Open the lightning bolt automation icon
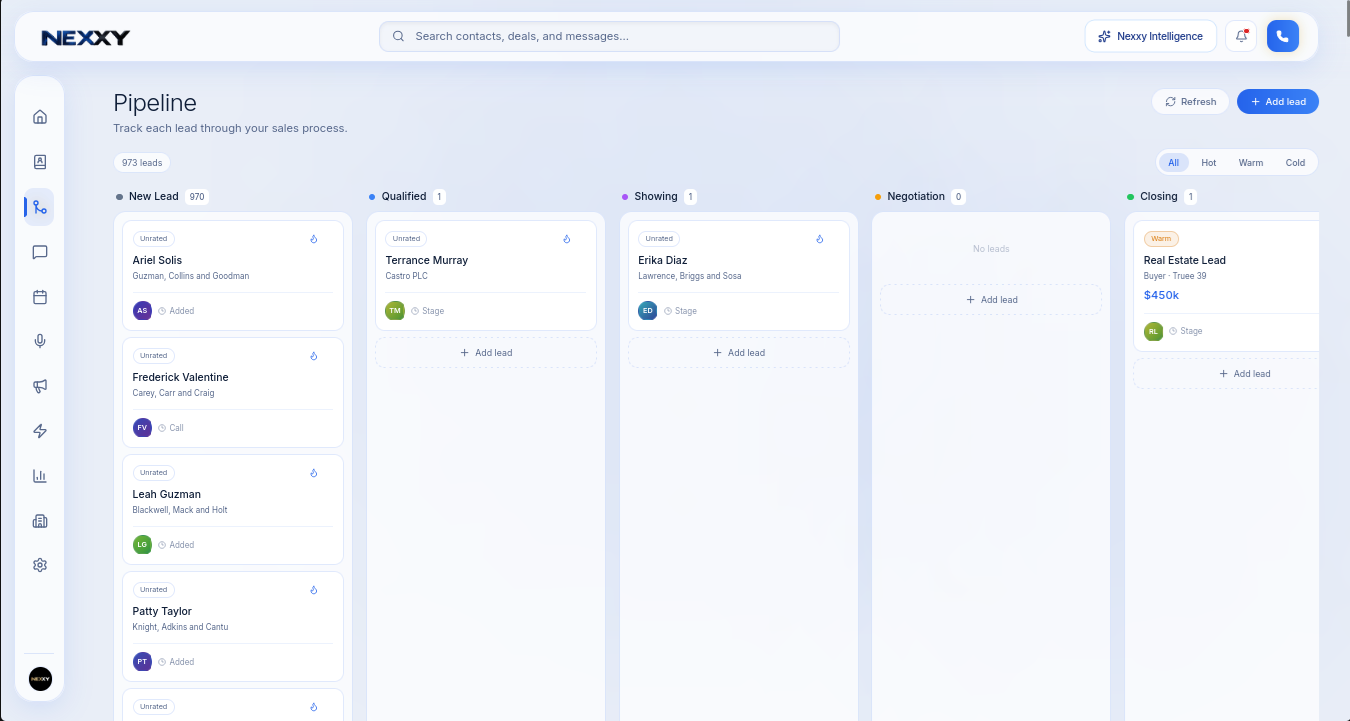 (40, 431)
